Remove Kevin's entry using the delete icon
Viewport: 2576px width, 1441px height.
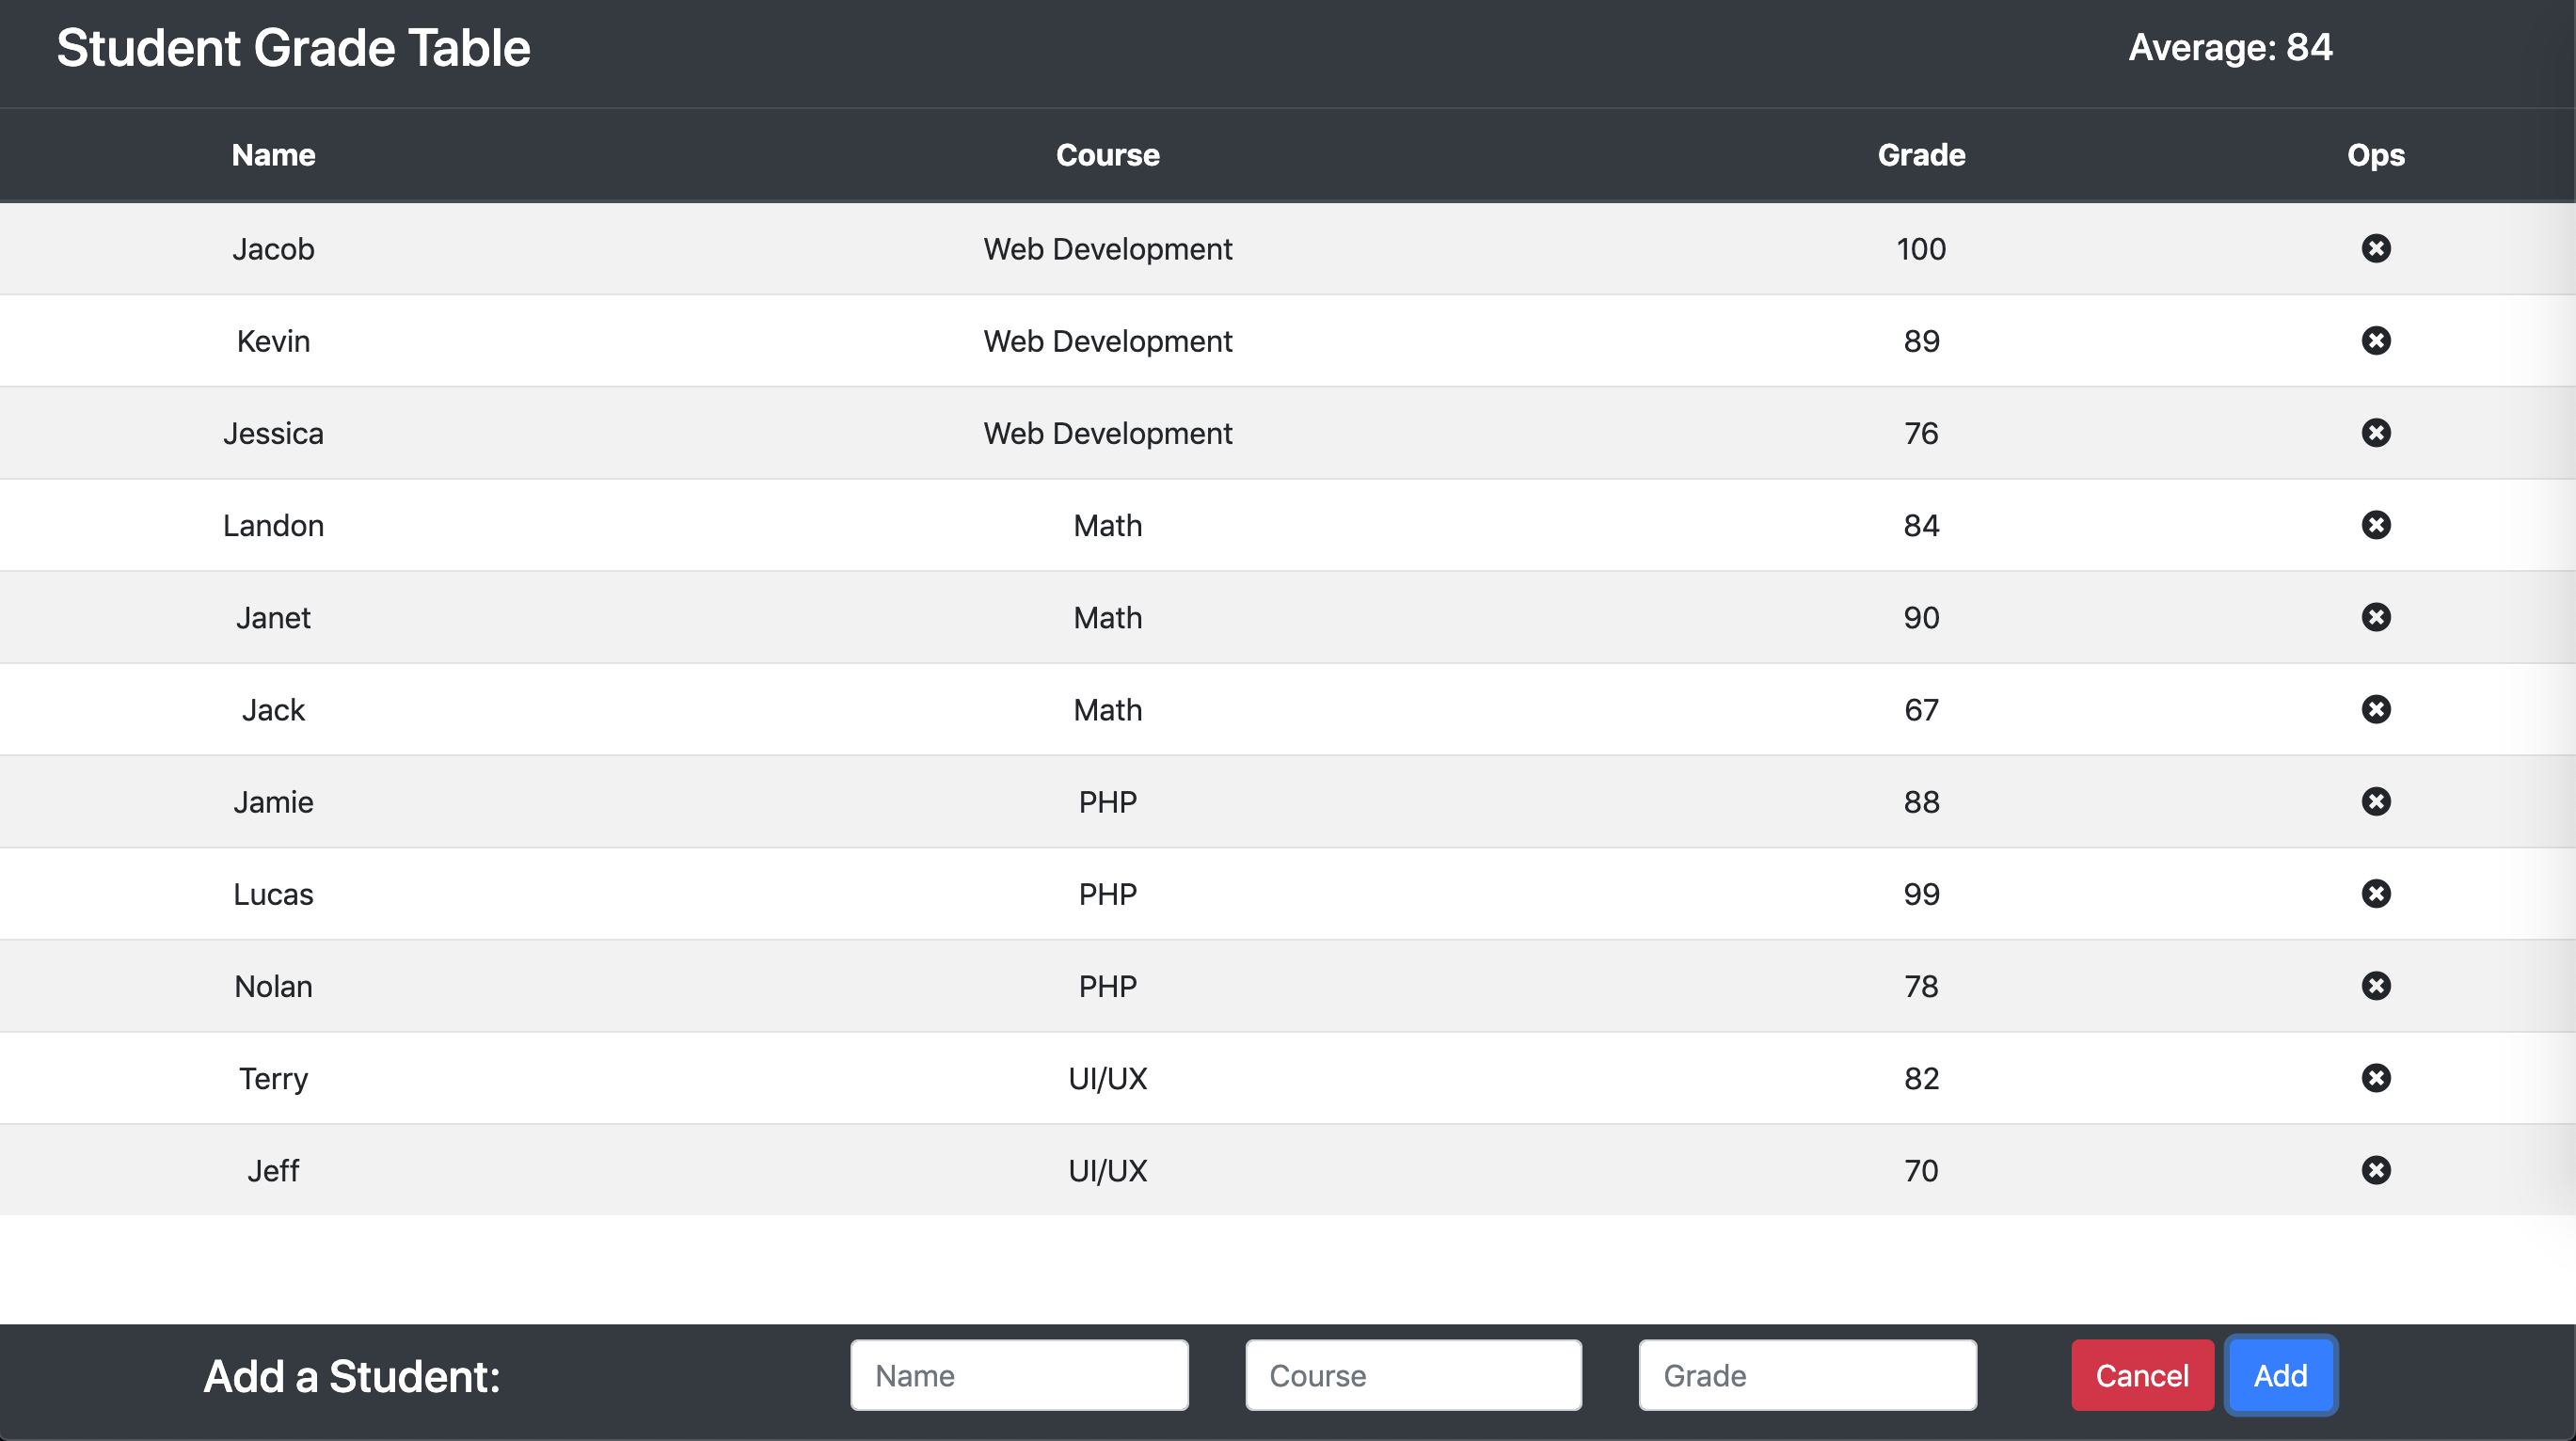click(x=2375, y=341)
